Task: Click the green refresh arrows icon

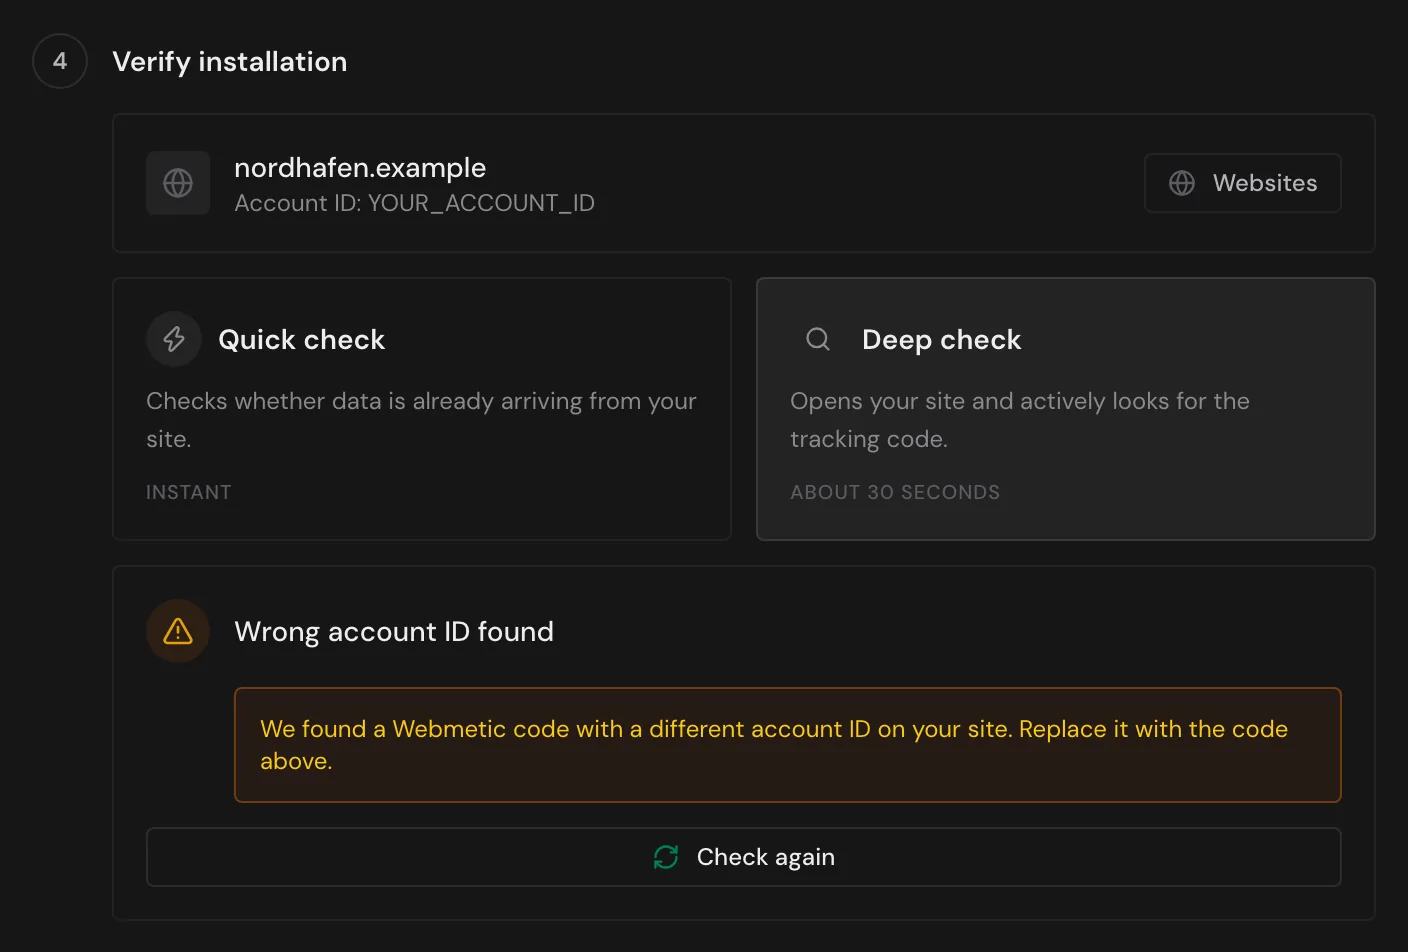Action: pyautogui.click(x=666, y=857)
